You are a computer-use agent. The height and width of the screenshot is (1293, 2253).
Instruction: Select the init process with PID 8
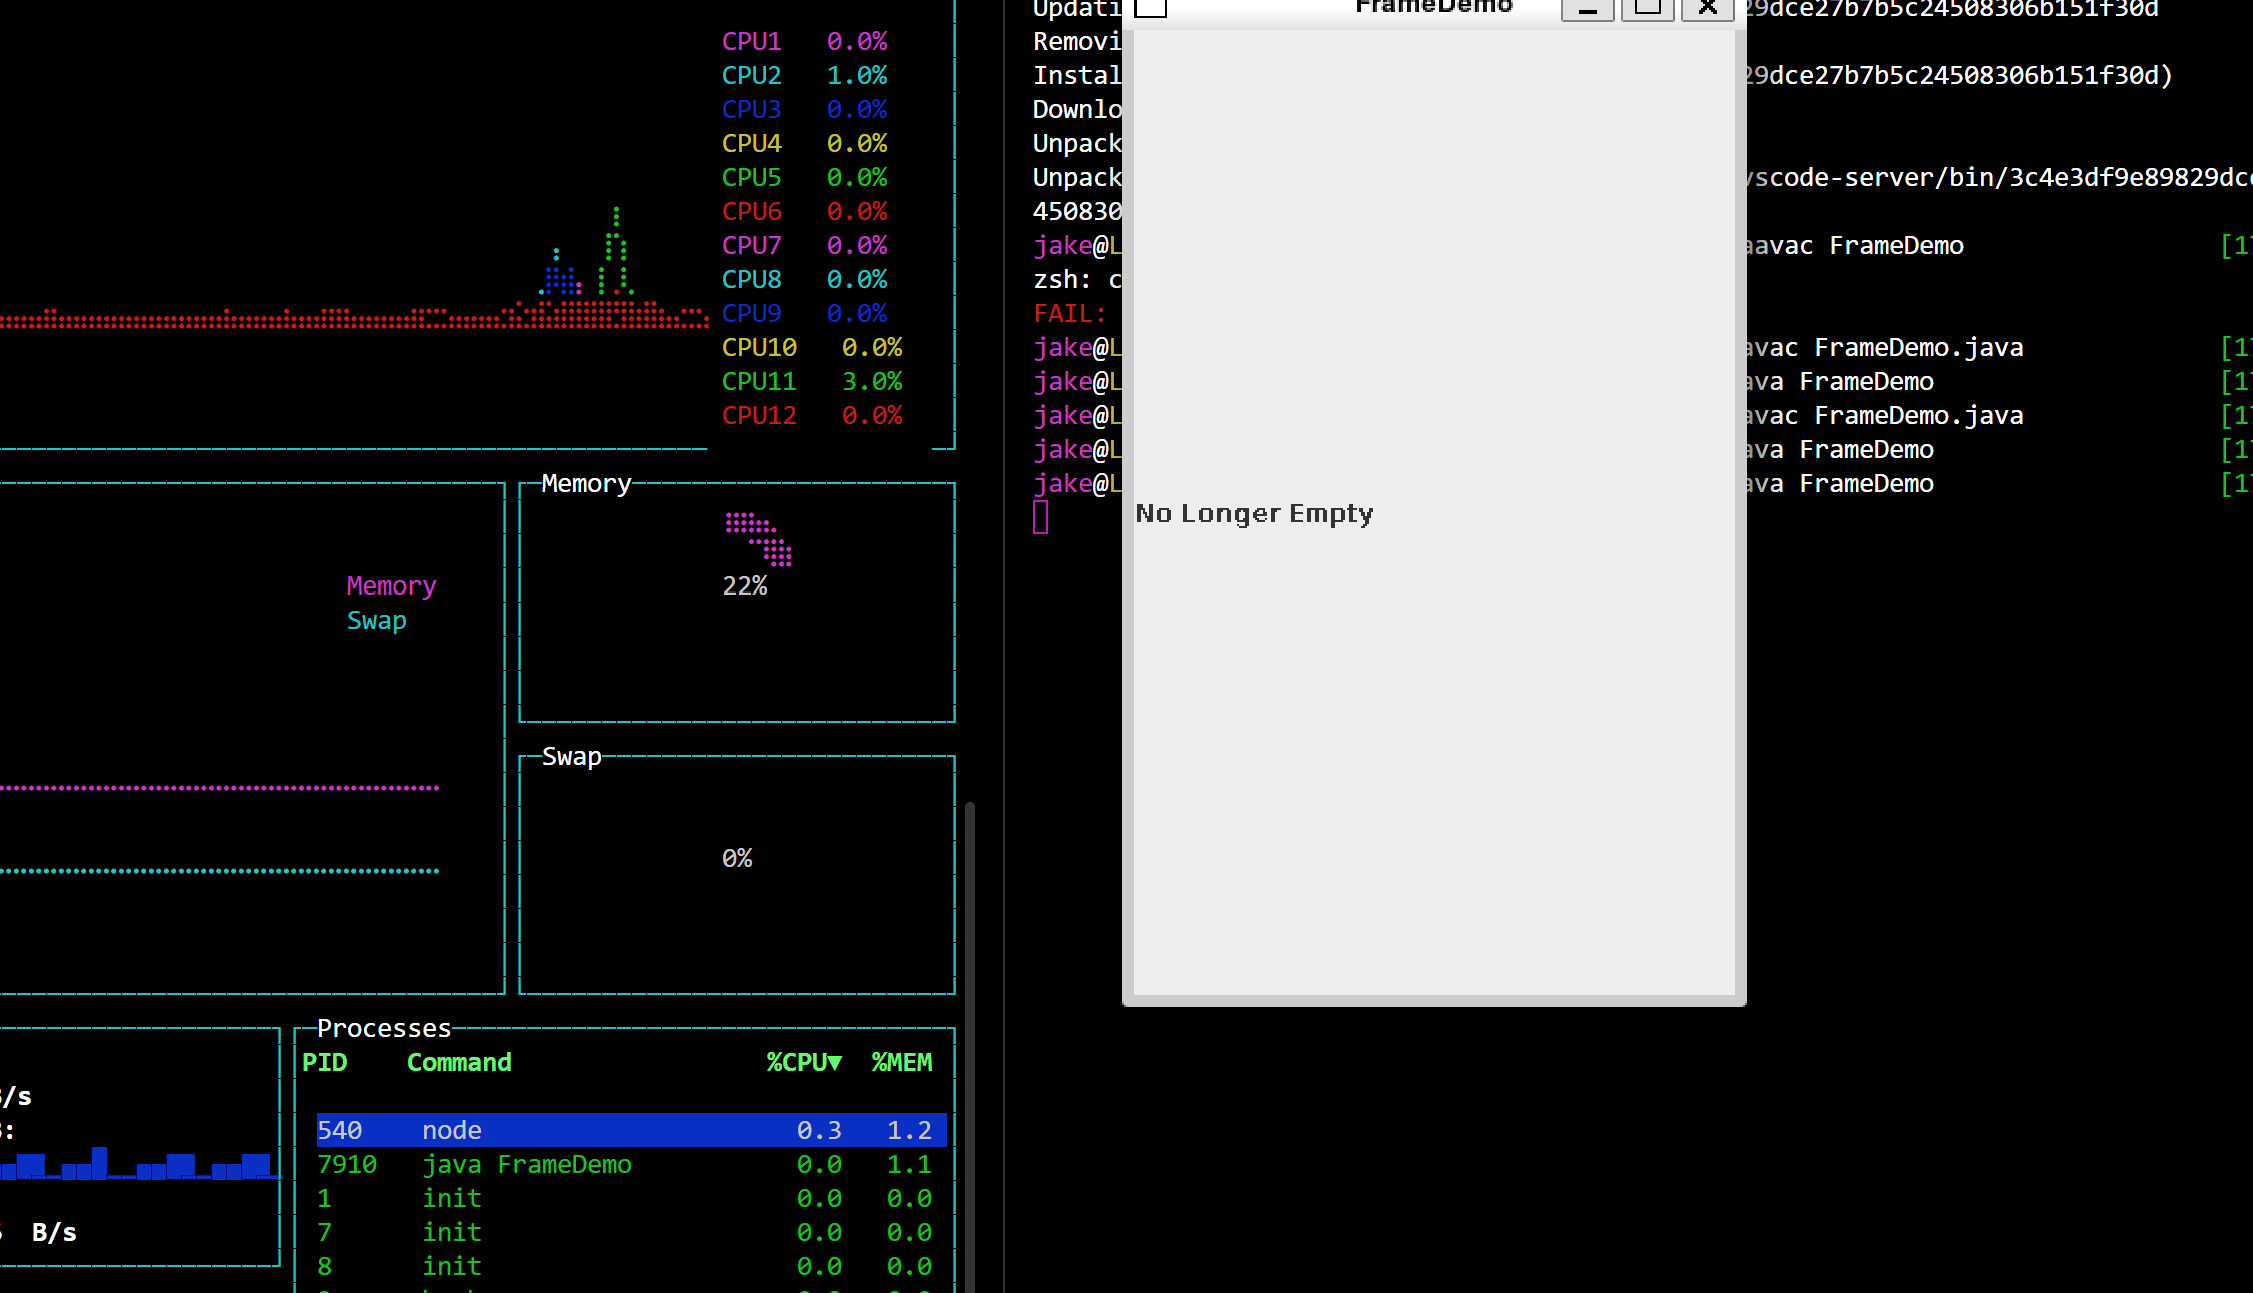click(631, 1266)
